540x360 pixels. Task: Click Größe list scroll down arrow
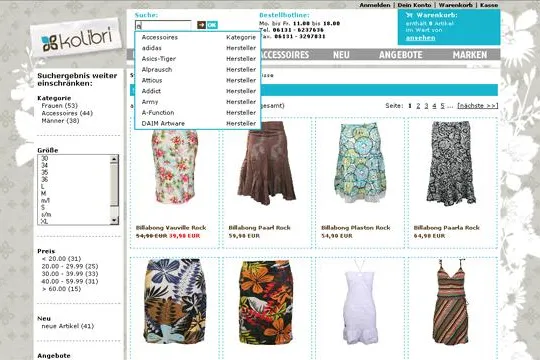click(114, 220)
